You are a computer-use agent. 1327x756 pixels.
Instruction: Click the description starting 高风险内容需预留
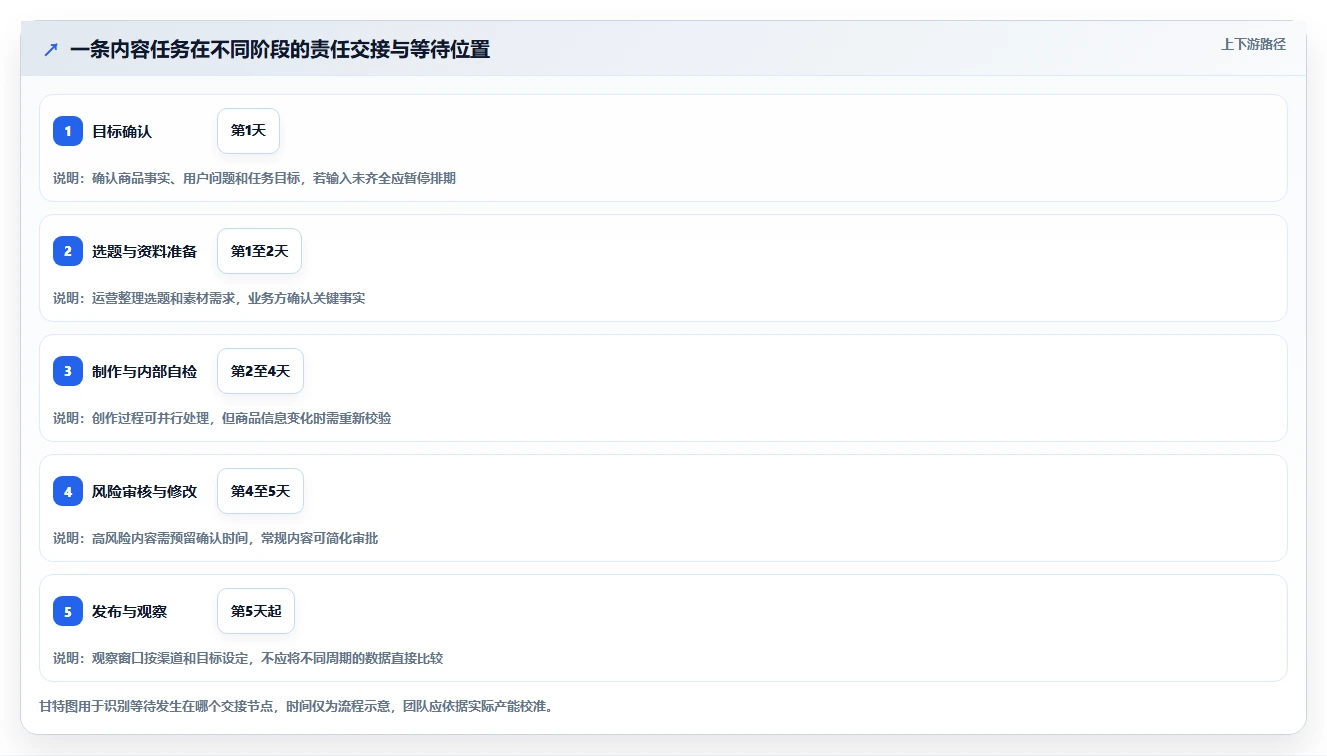click(x=215, y=538)
